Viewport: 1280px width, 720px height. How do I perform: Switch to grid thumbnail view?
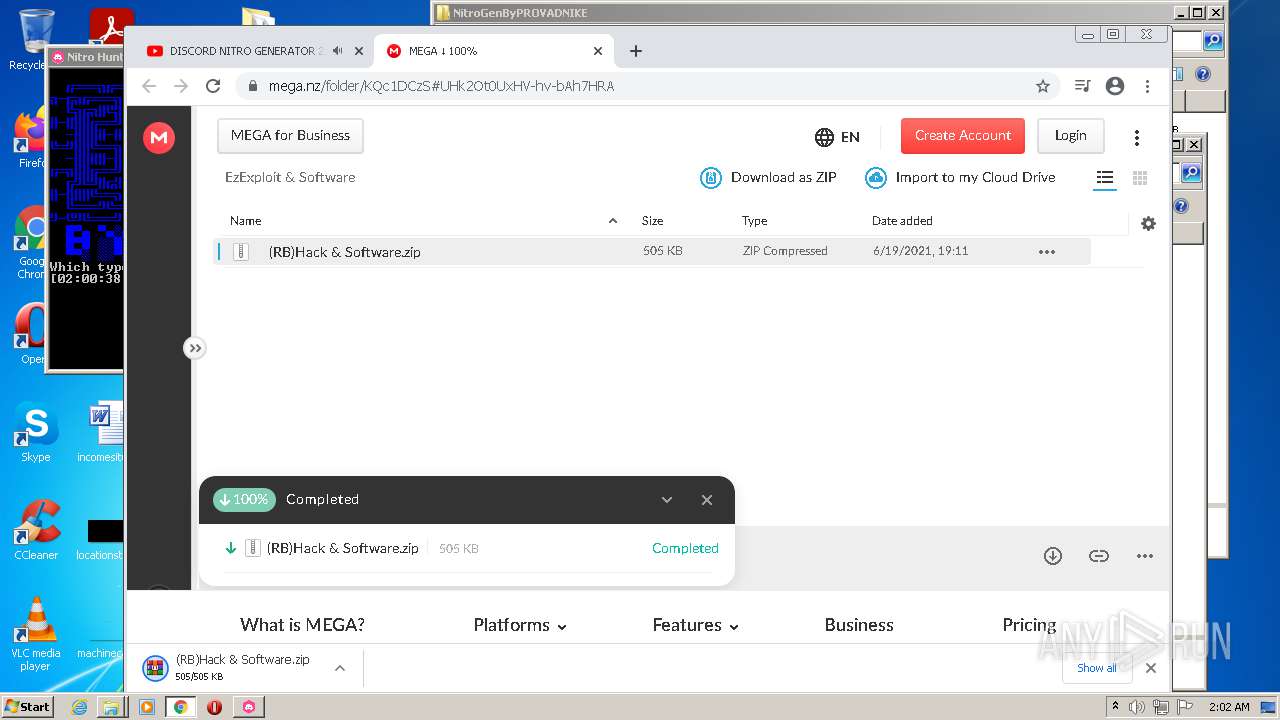click(x=1139, y=178)
